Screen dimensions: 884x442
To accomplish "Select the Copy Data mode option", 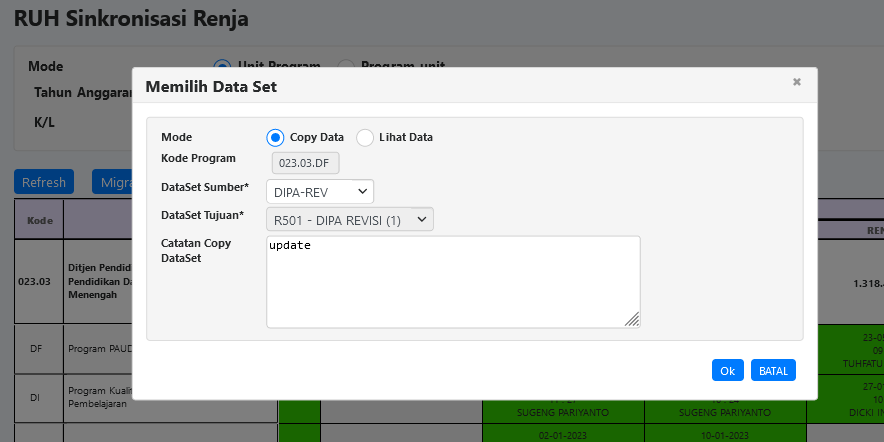I will click(275, 137).
